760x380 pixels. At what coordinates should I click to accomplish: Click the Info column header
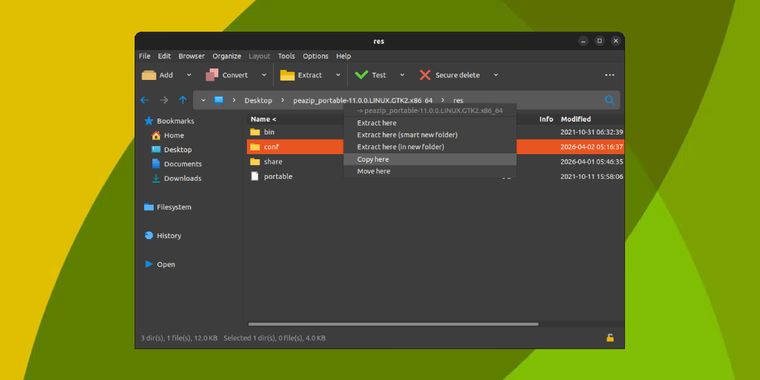pos(546,119)
